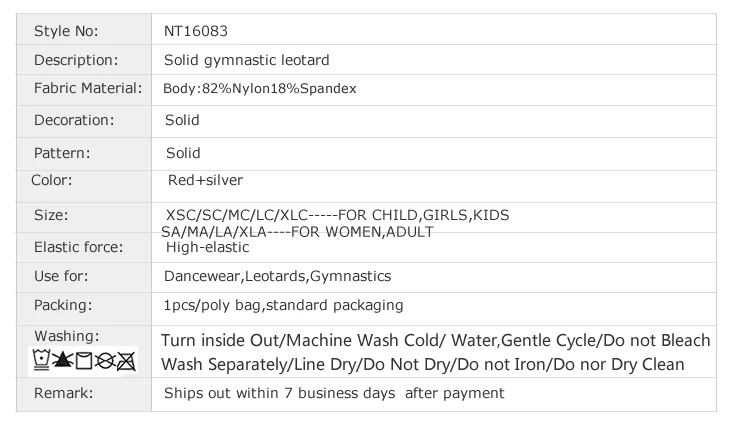Click the 1pcs/poly bag packing text
750x426 pixels.
(x=284, y=306)
